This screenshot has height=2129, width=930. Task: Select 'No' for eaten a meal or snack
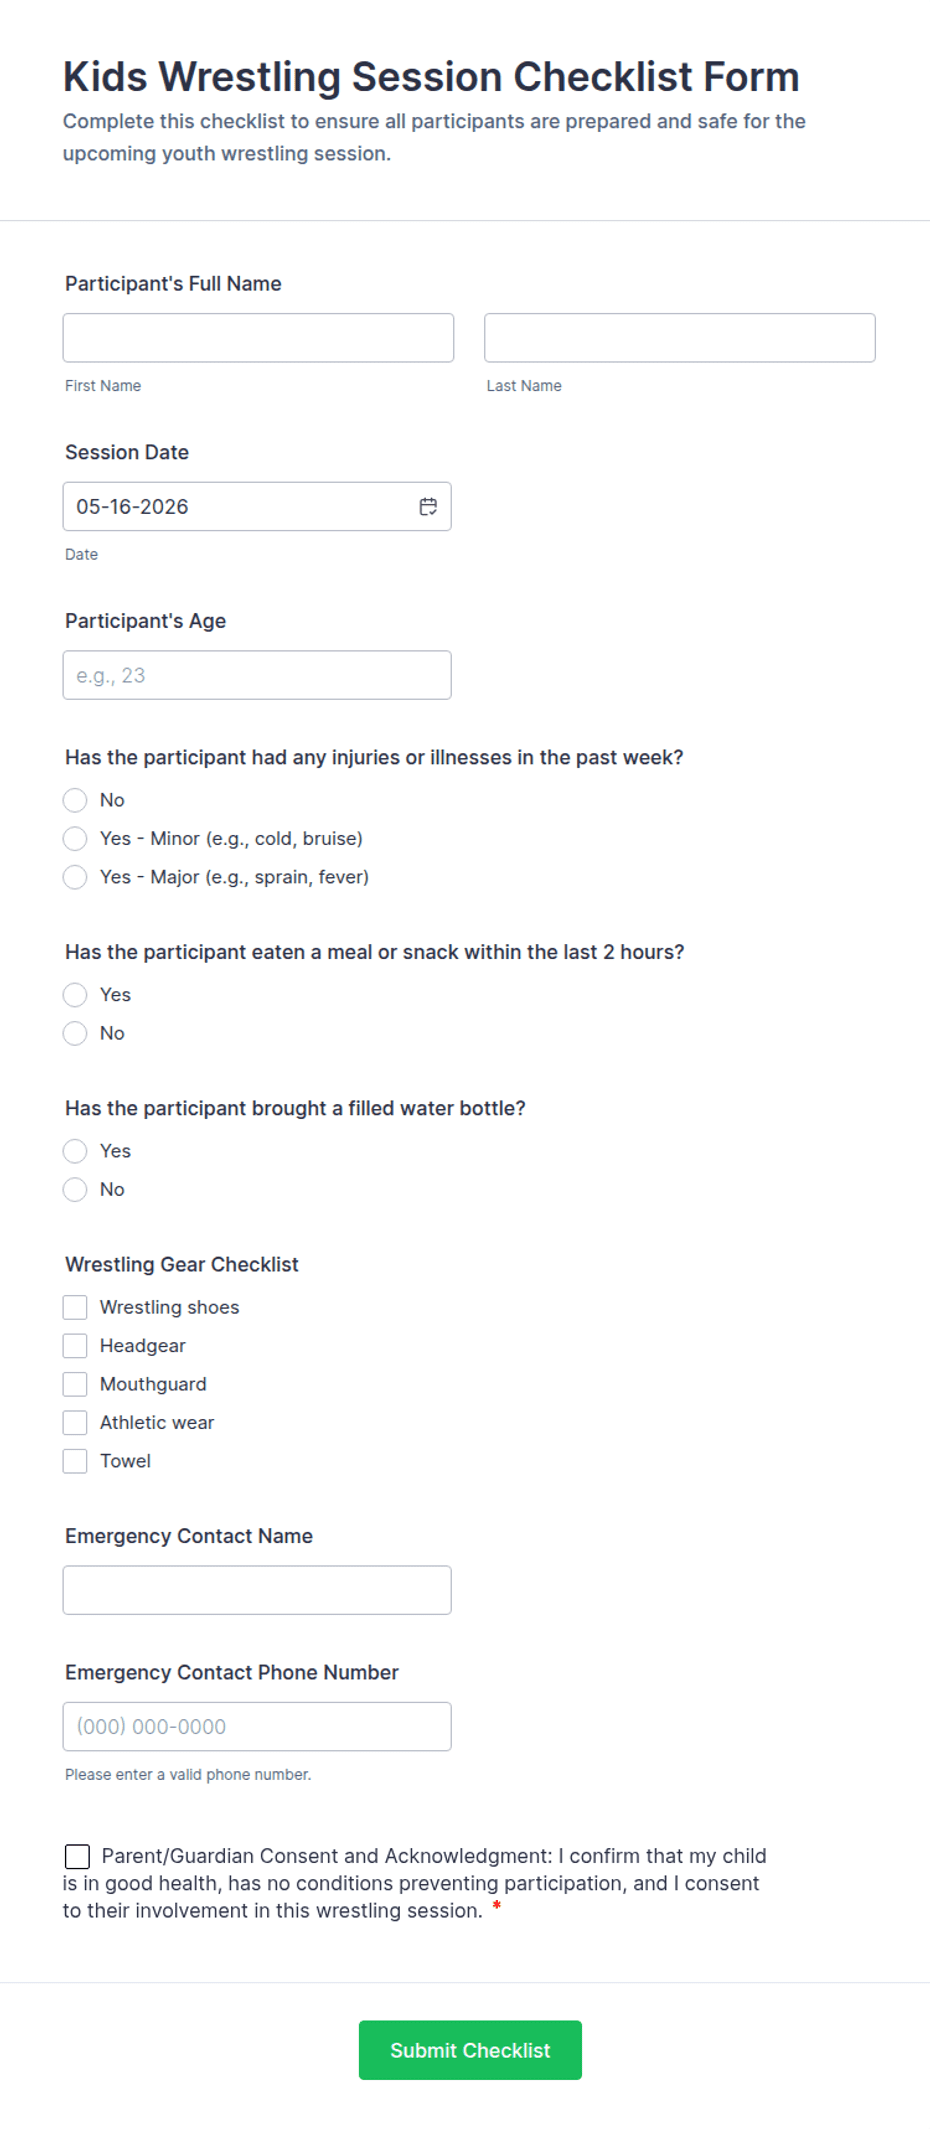click(75, 1033)
